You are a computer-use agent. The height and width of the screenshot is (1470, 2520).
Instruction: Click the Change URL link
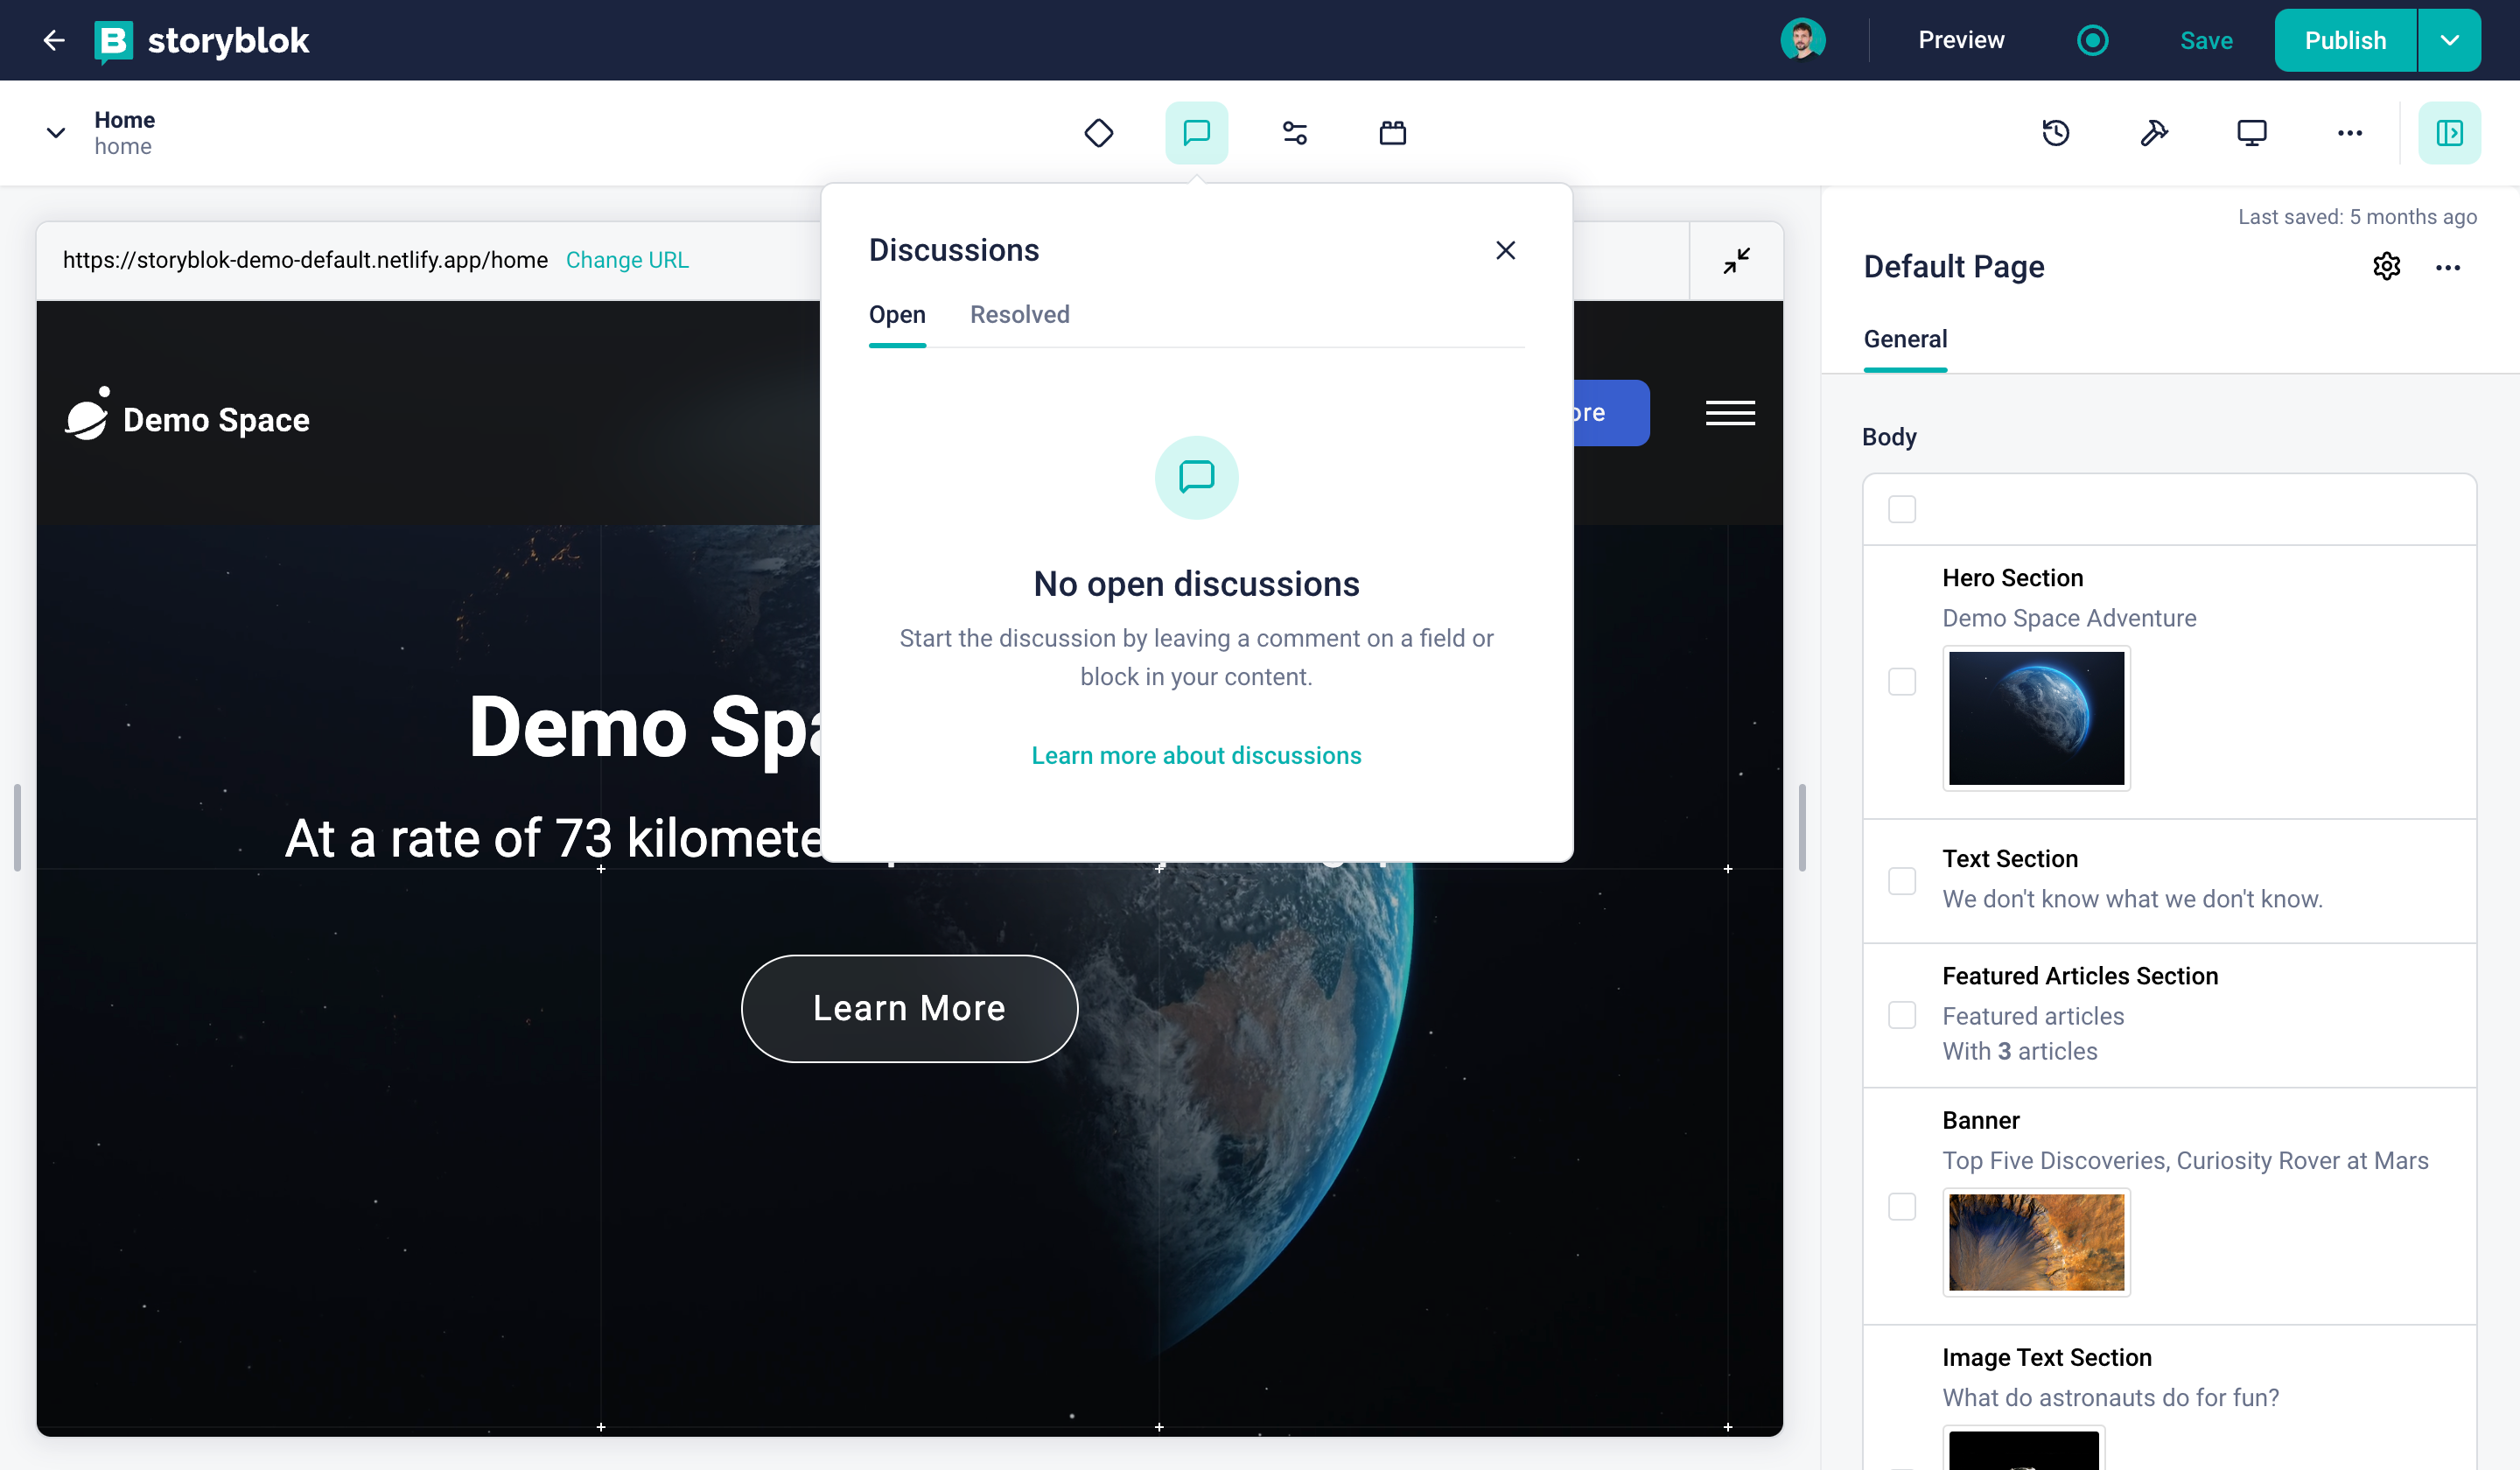[x=627, y=260]
